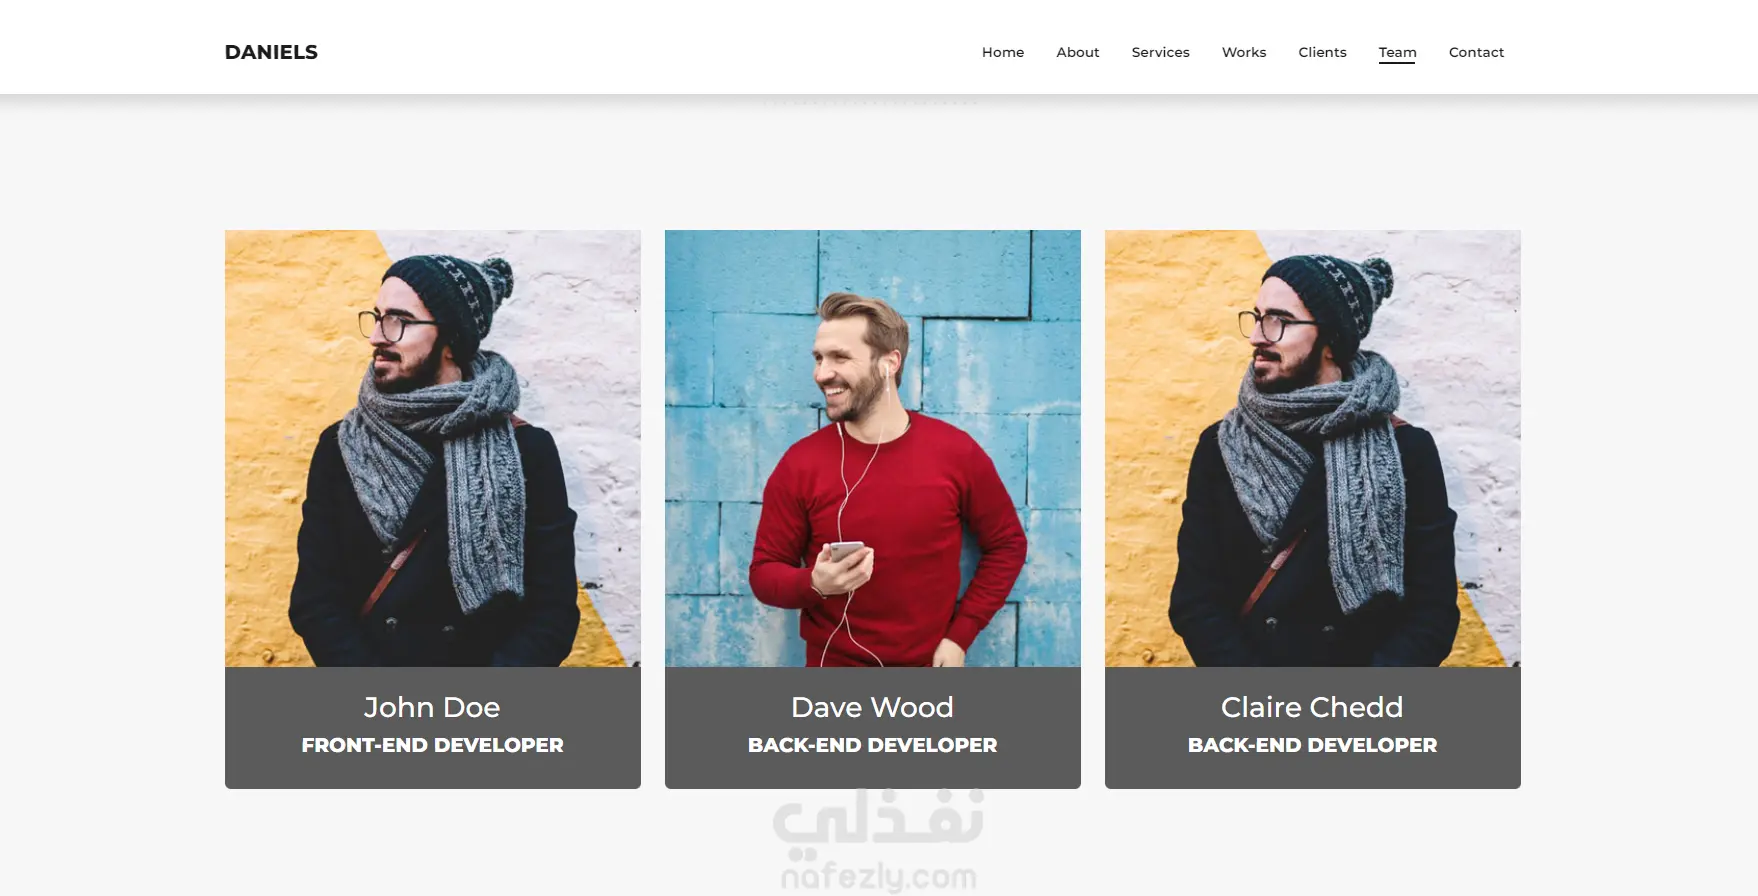This screenshot has height=896, width=1758.
Task: Click Dave Wood's BACK-END DEVELOPER label
Action: coord(873,745)
